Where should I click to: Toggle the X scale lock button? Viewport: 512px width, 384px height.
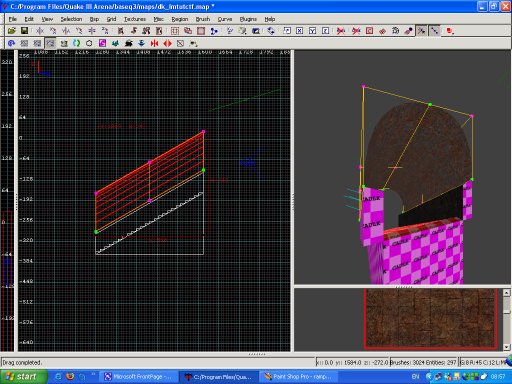click(299, 31)
